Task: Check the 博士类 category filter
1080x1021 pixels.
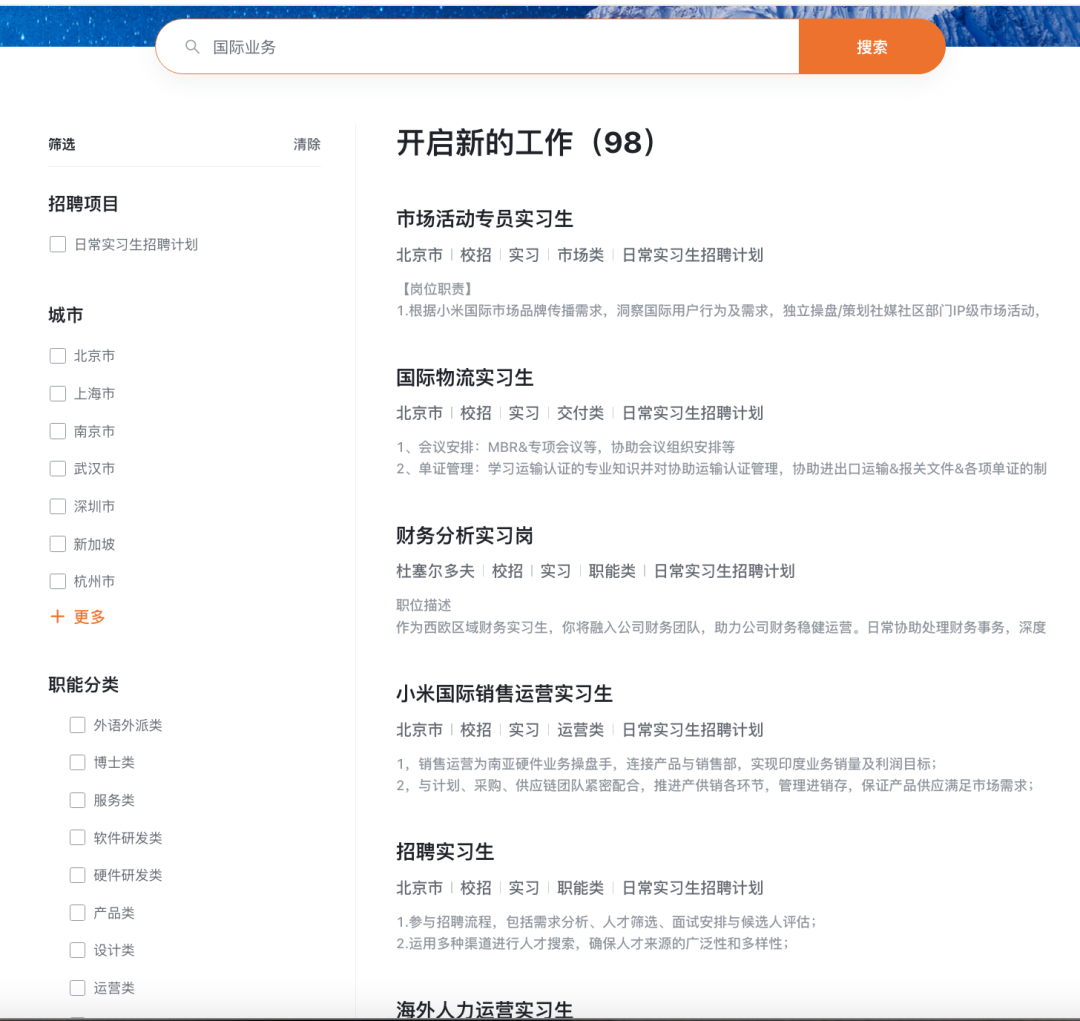Action: (x=77, y=762)
